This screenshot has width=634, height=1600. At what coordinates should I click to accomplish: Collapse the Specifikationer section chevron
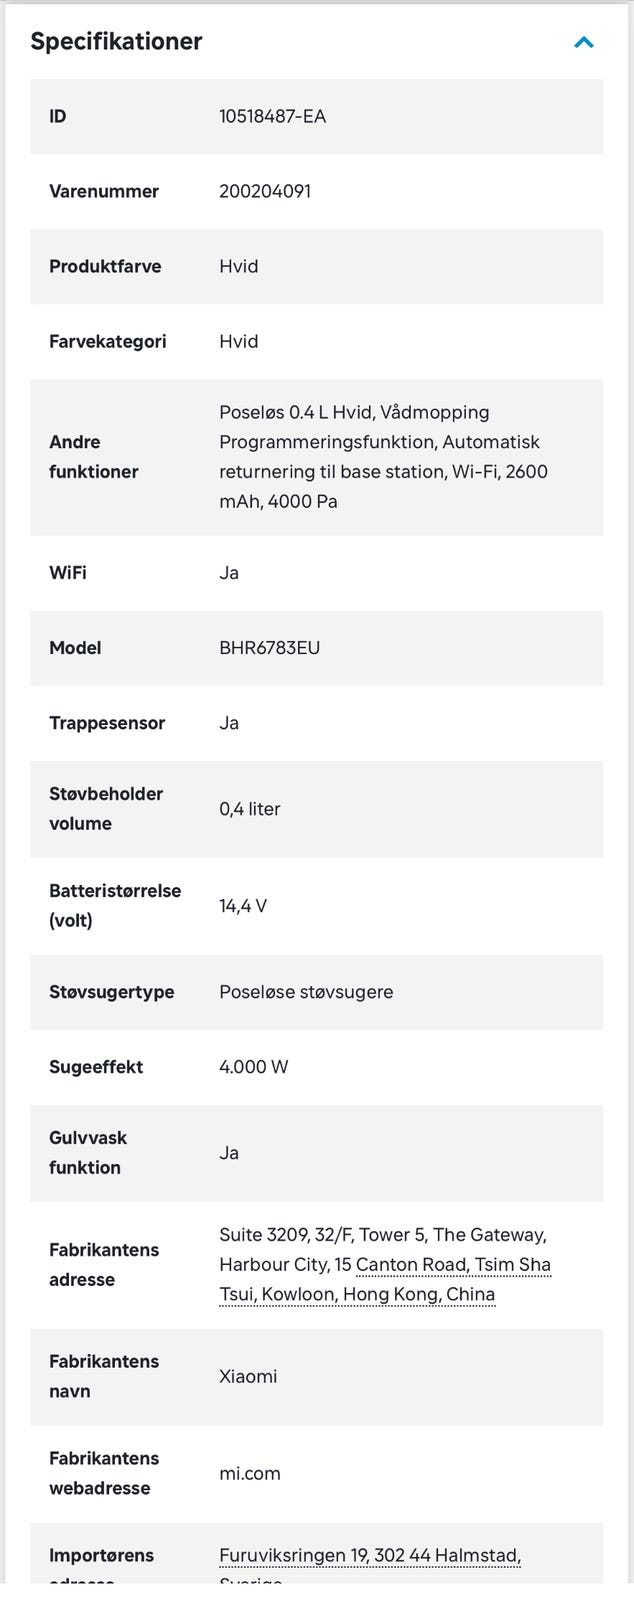(584, 42)
